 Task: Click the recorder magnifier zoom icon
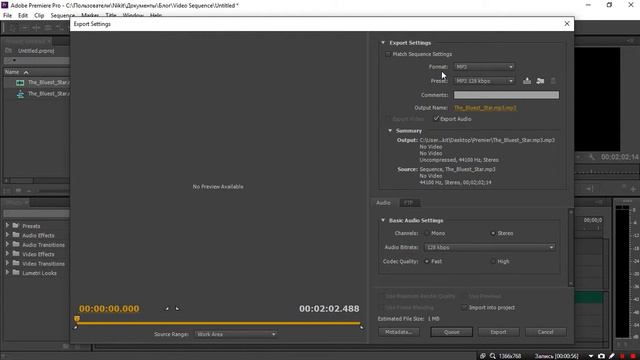pos(493,356)
